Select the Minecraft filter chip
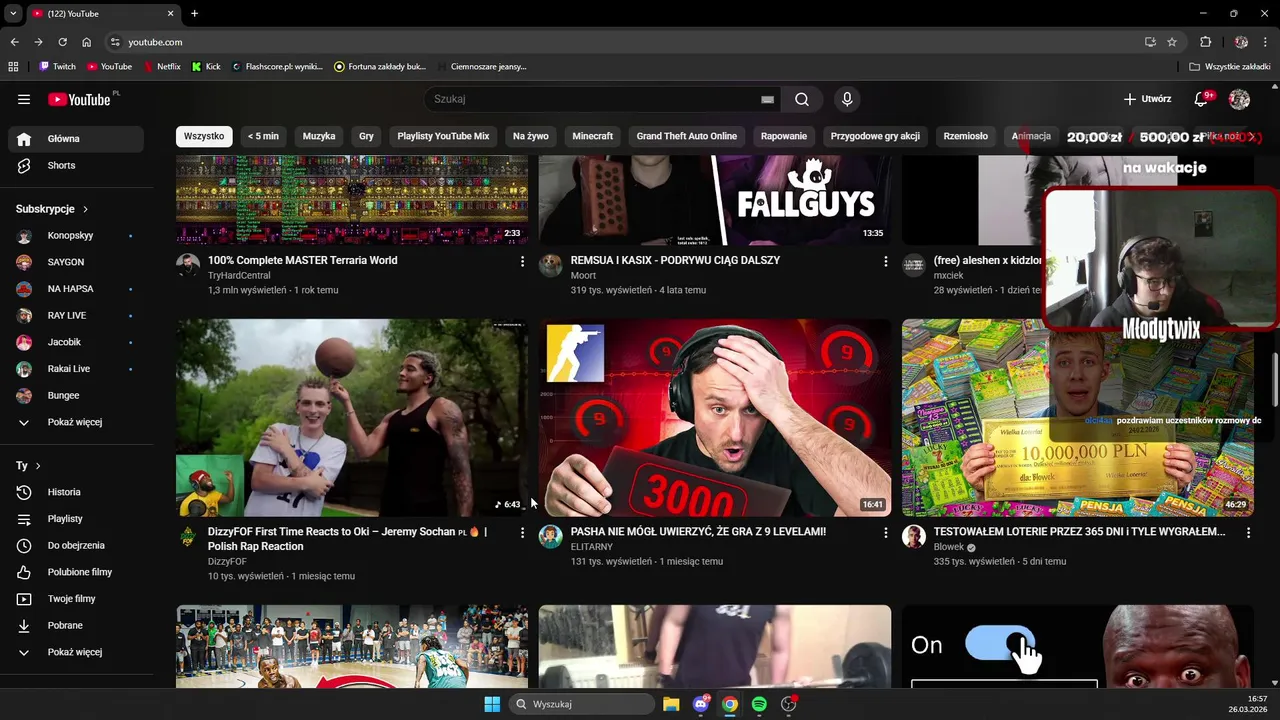 [593, 136]
